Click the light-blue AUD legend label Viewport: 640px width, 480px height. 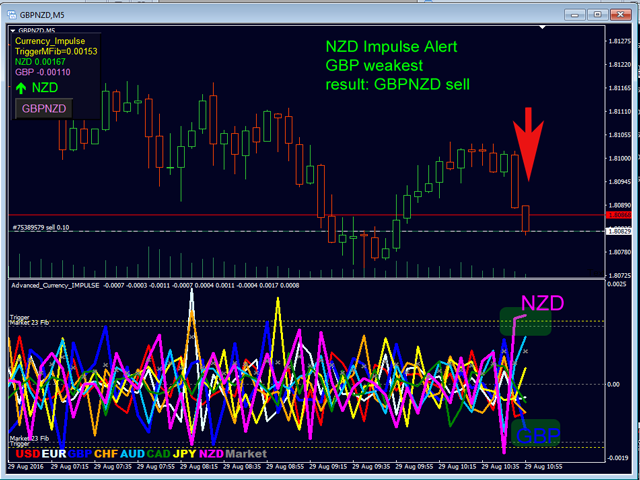[x=133, y=454]
